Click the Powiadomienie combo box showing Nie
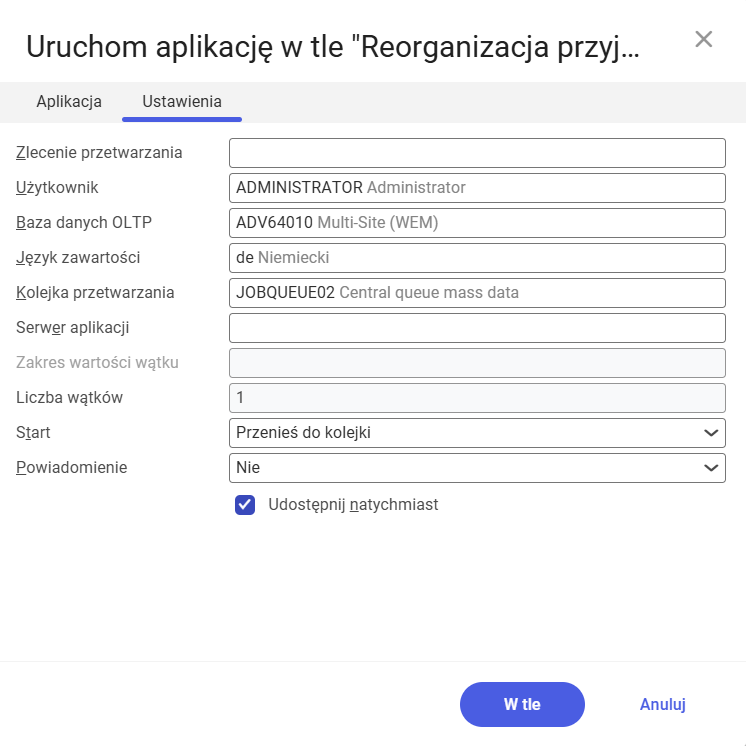Screen dimensions: 746x746 tap(465, 467)
